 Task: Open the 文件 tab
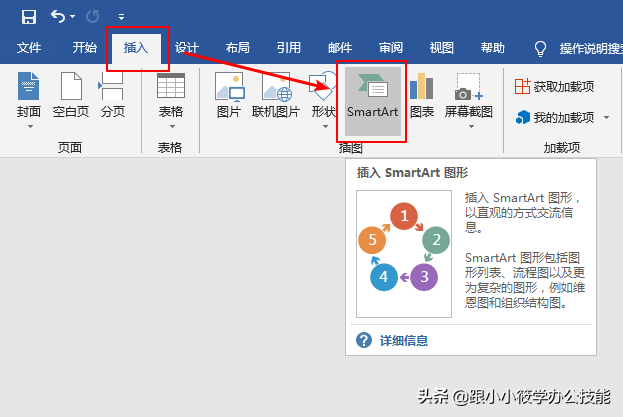(29, 48)
